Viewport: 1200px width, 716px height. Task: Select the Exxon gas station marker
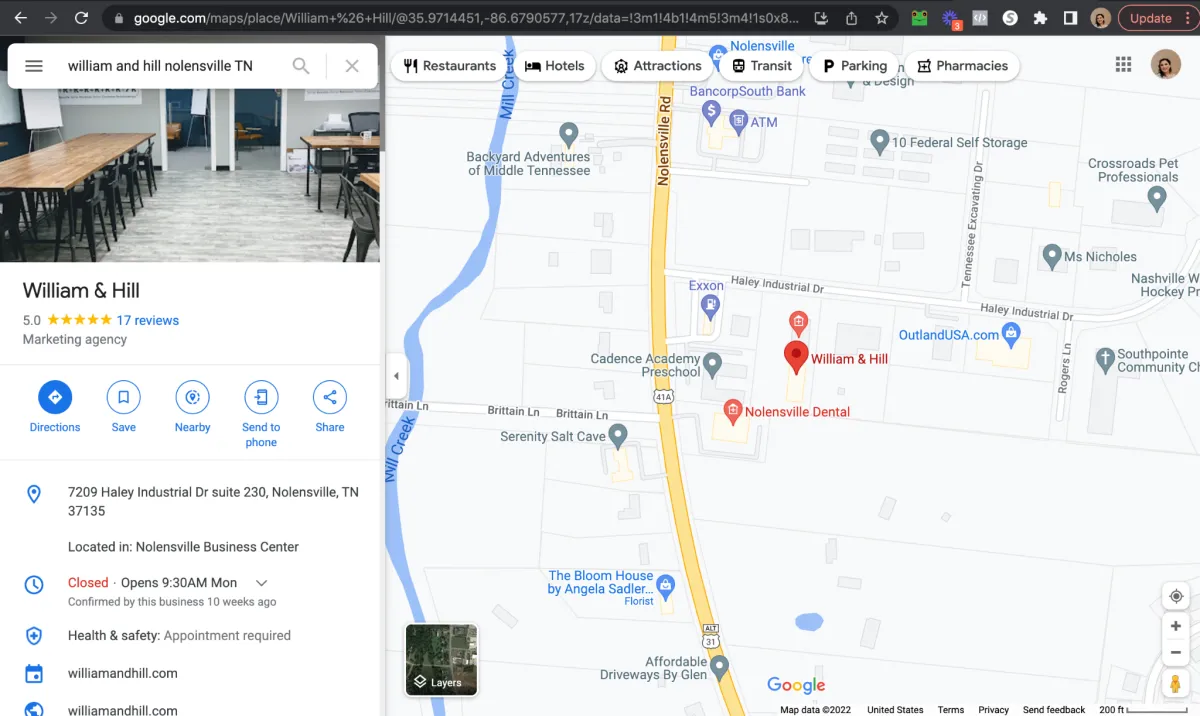[710, 305]
